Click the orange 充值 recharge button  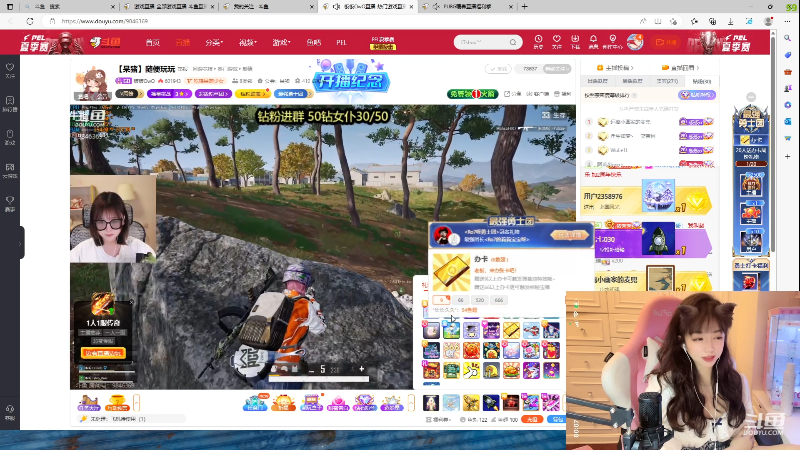(532, 419)
